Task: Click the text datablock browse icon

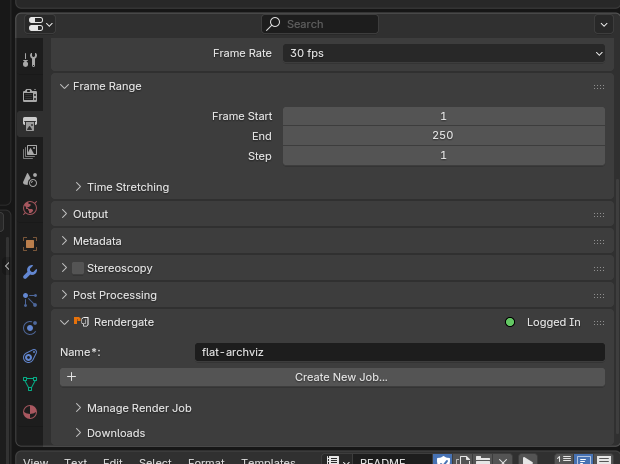Action: 337,460
